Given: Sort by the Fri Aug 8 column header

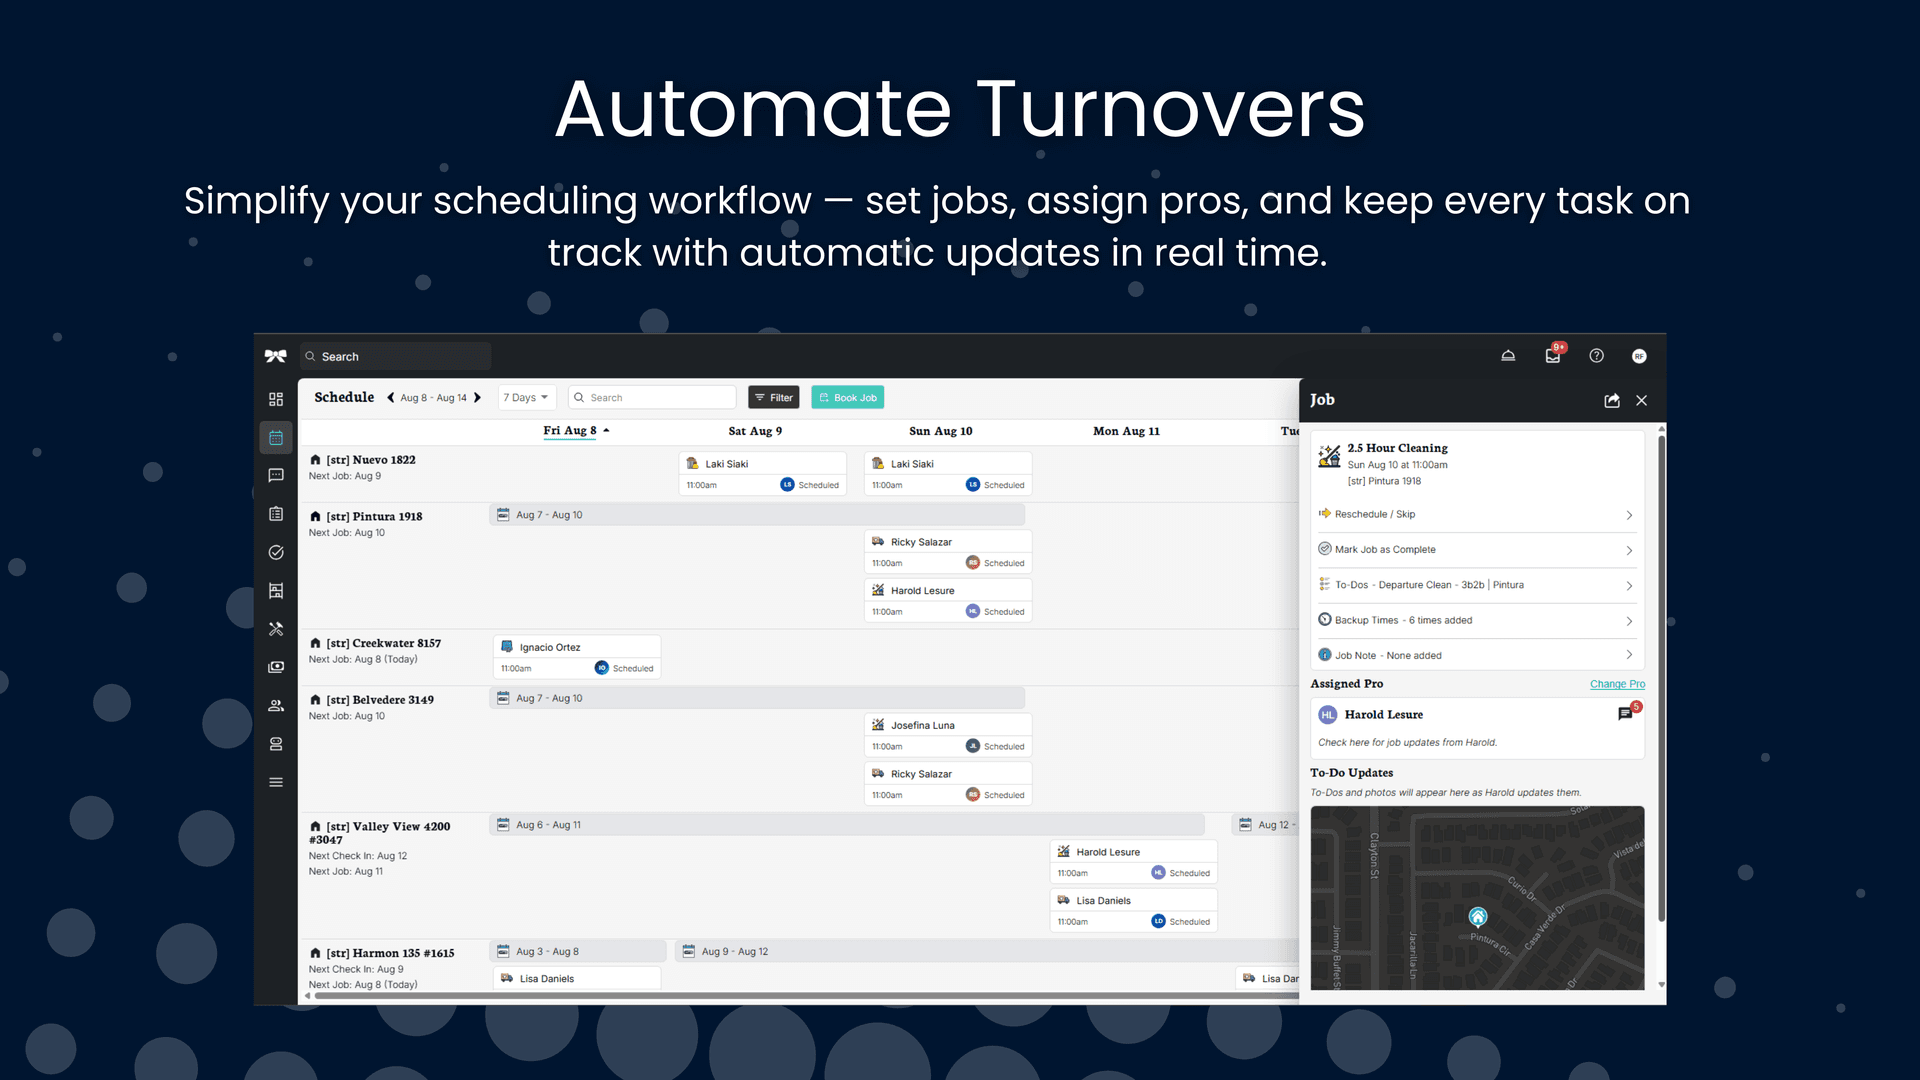Looking at the screenshot, I should coord(574,430).
